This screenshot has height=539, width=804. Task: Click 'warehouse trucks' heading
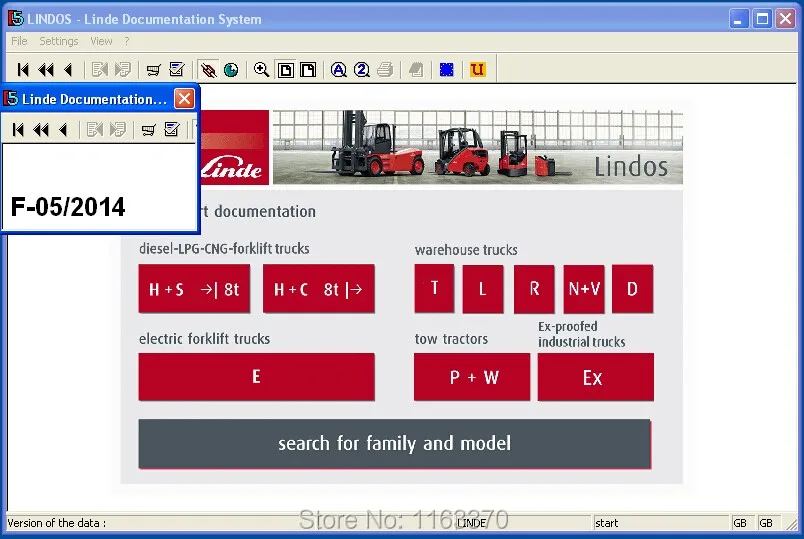pyautogui.click(x=466, y=250)
